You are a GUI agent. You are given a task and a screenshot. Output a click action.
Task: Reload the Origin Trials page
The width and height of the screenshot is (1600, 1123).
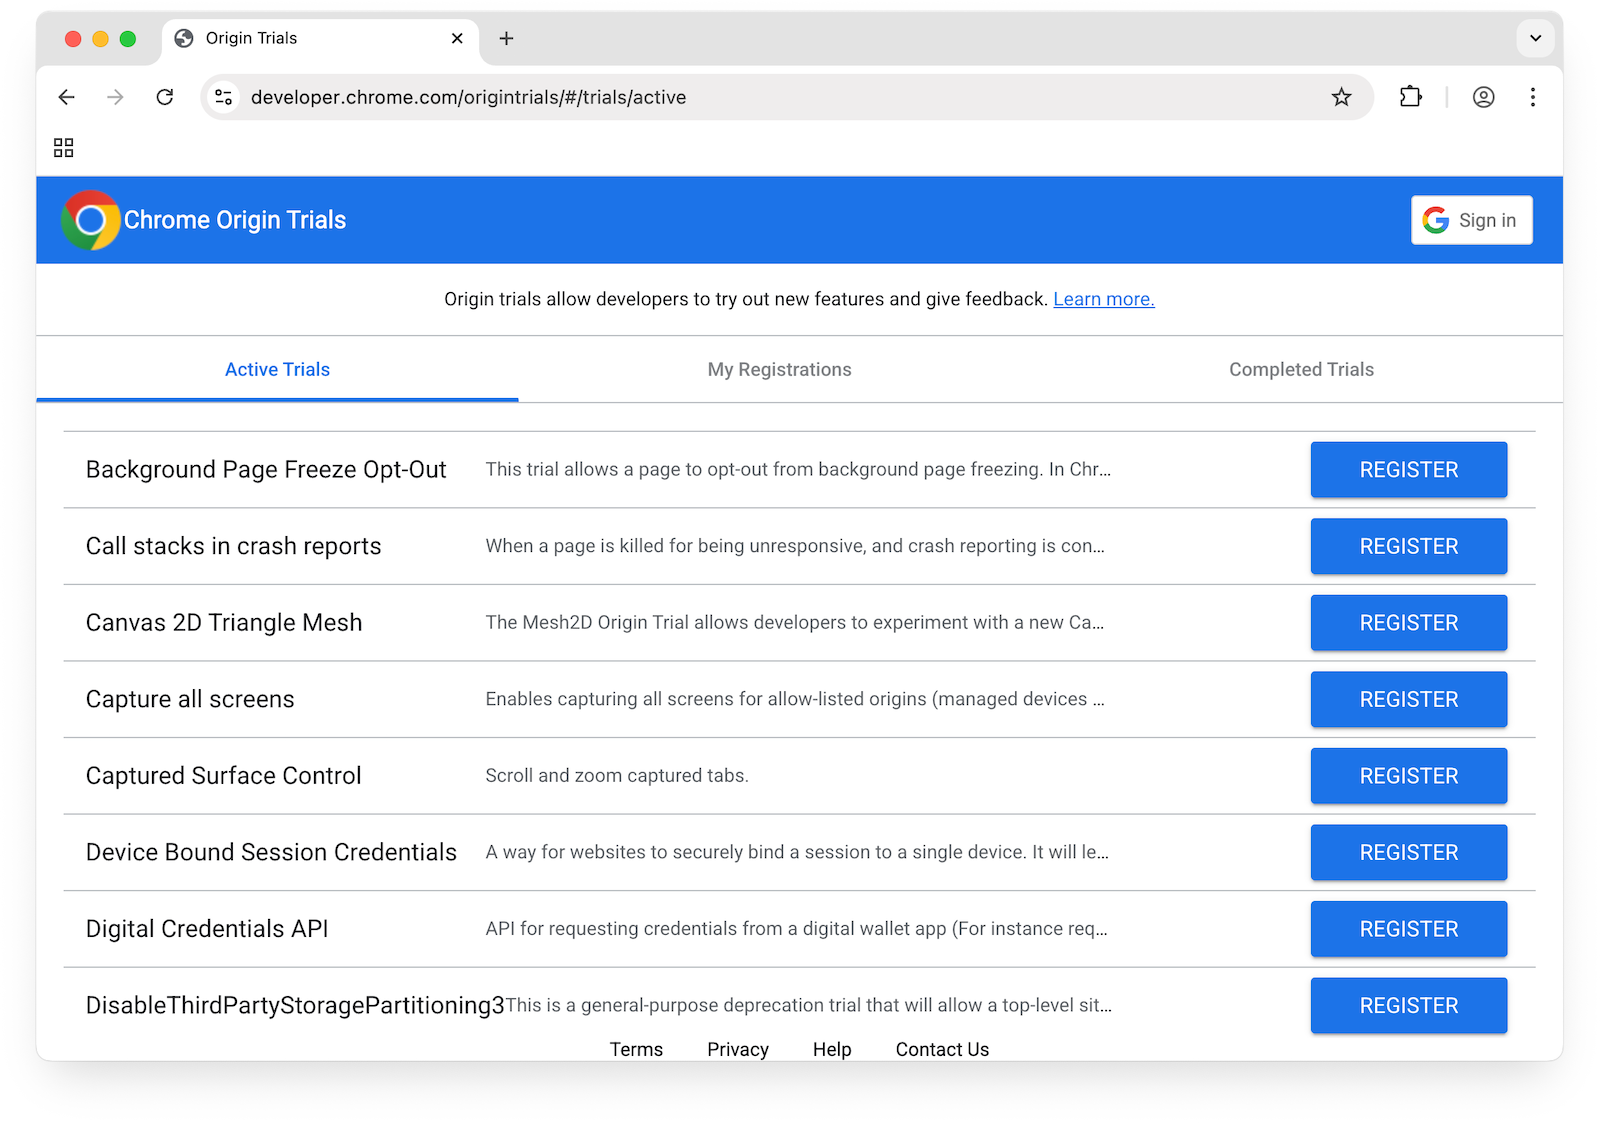pos(165,97)
